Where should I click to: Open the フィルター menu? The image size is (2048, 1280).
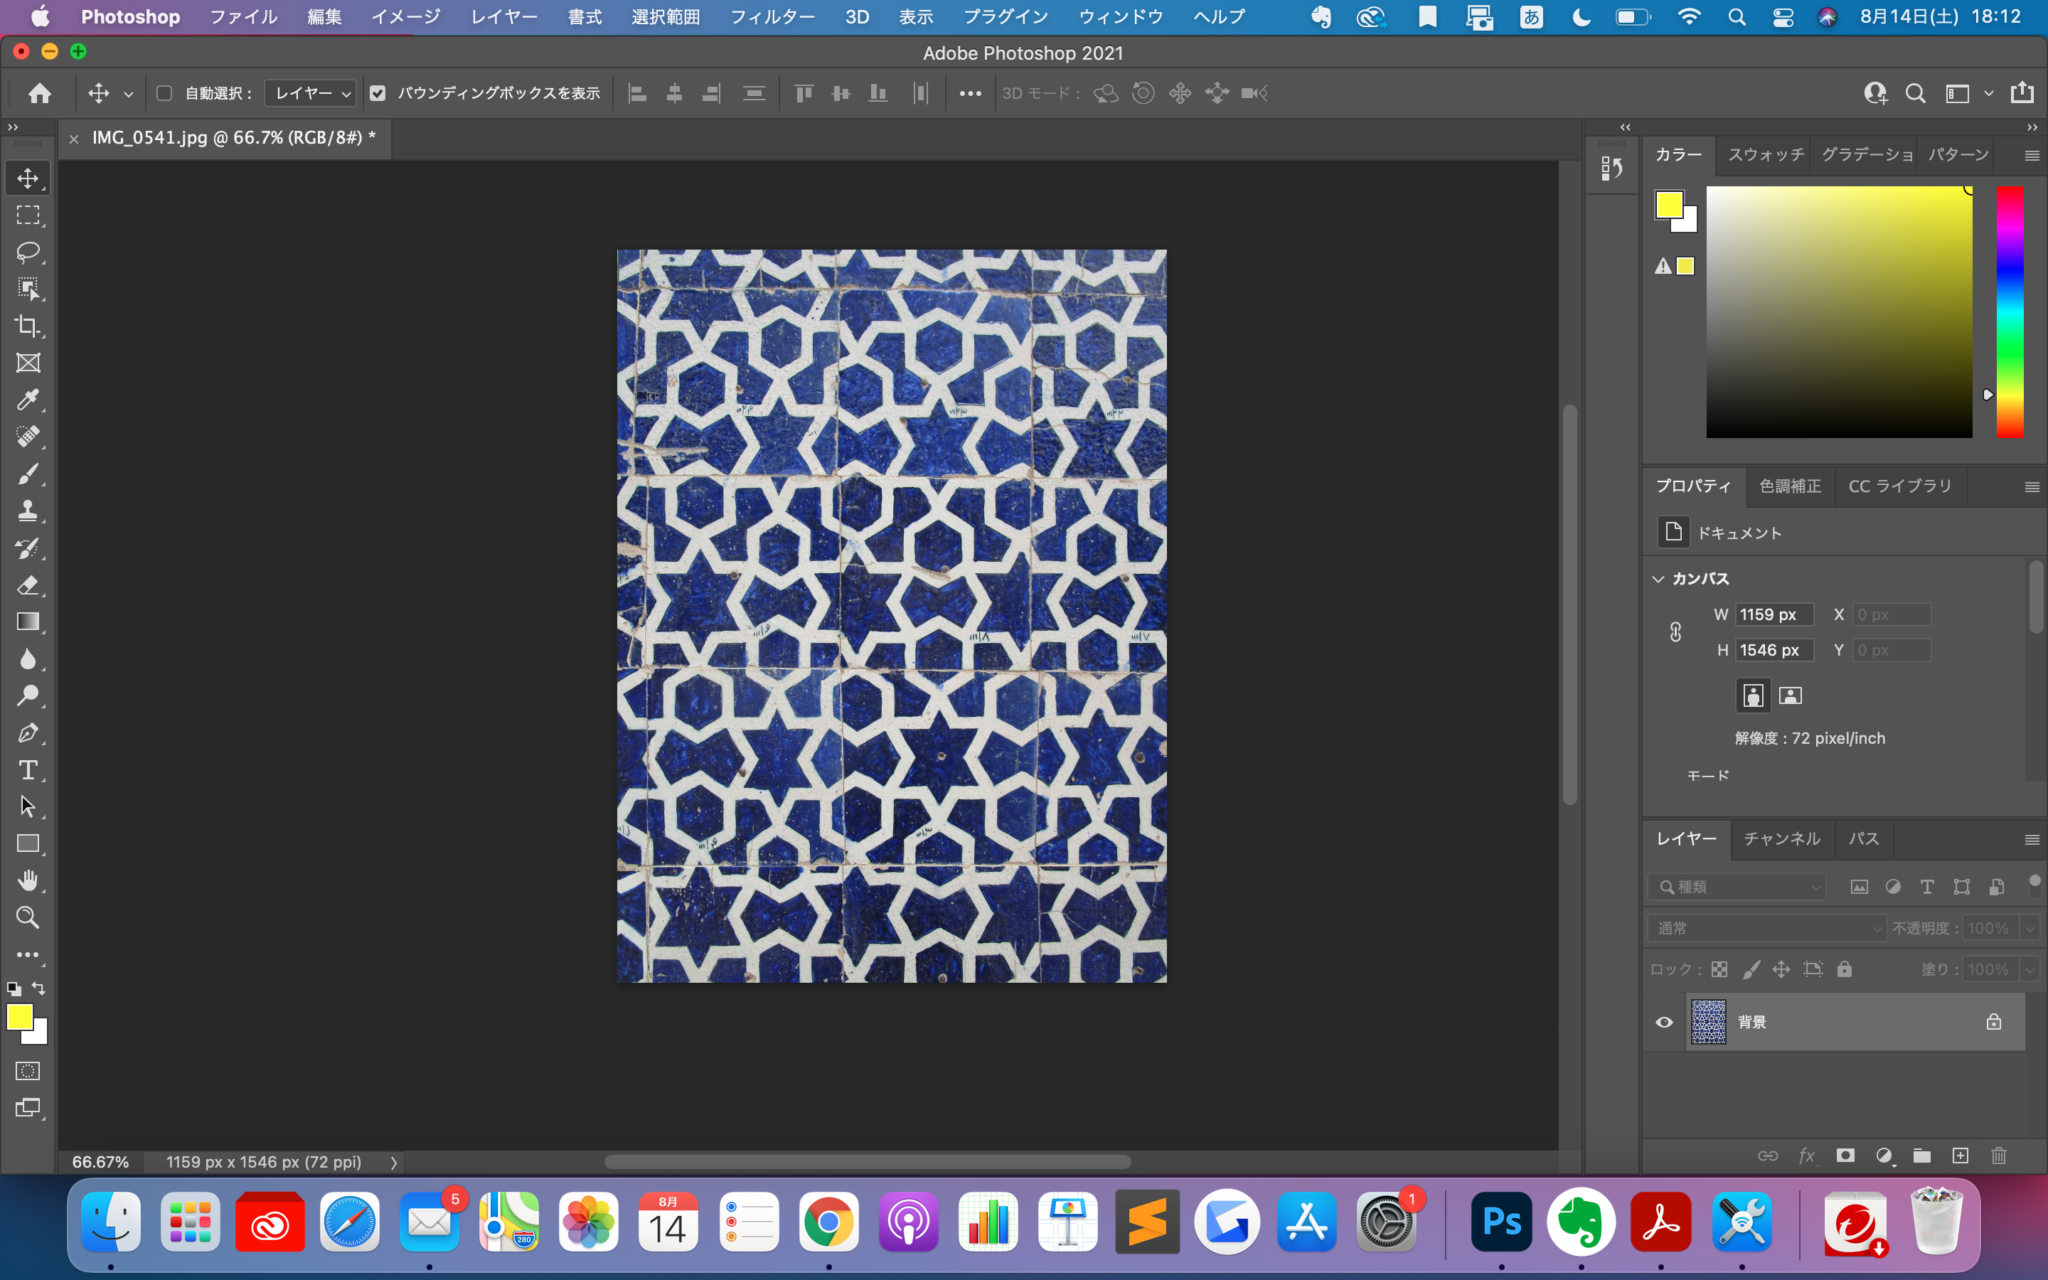[x=771, y=17]
